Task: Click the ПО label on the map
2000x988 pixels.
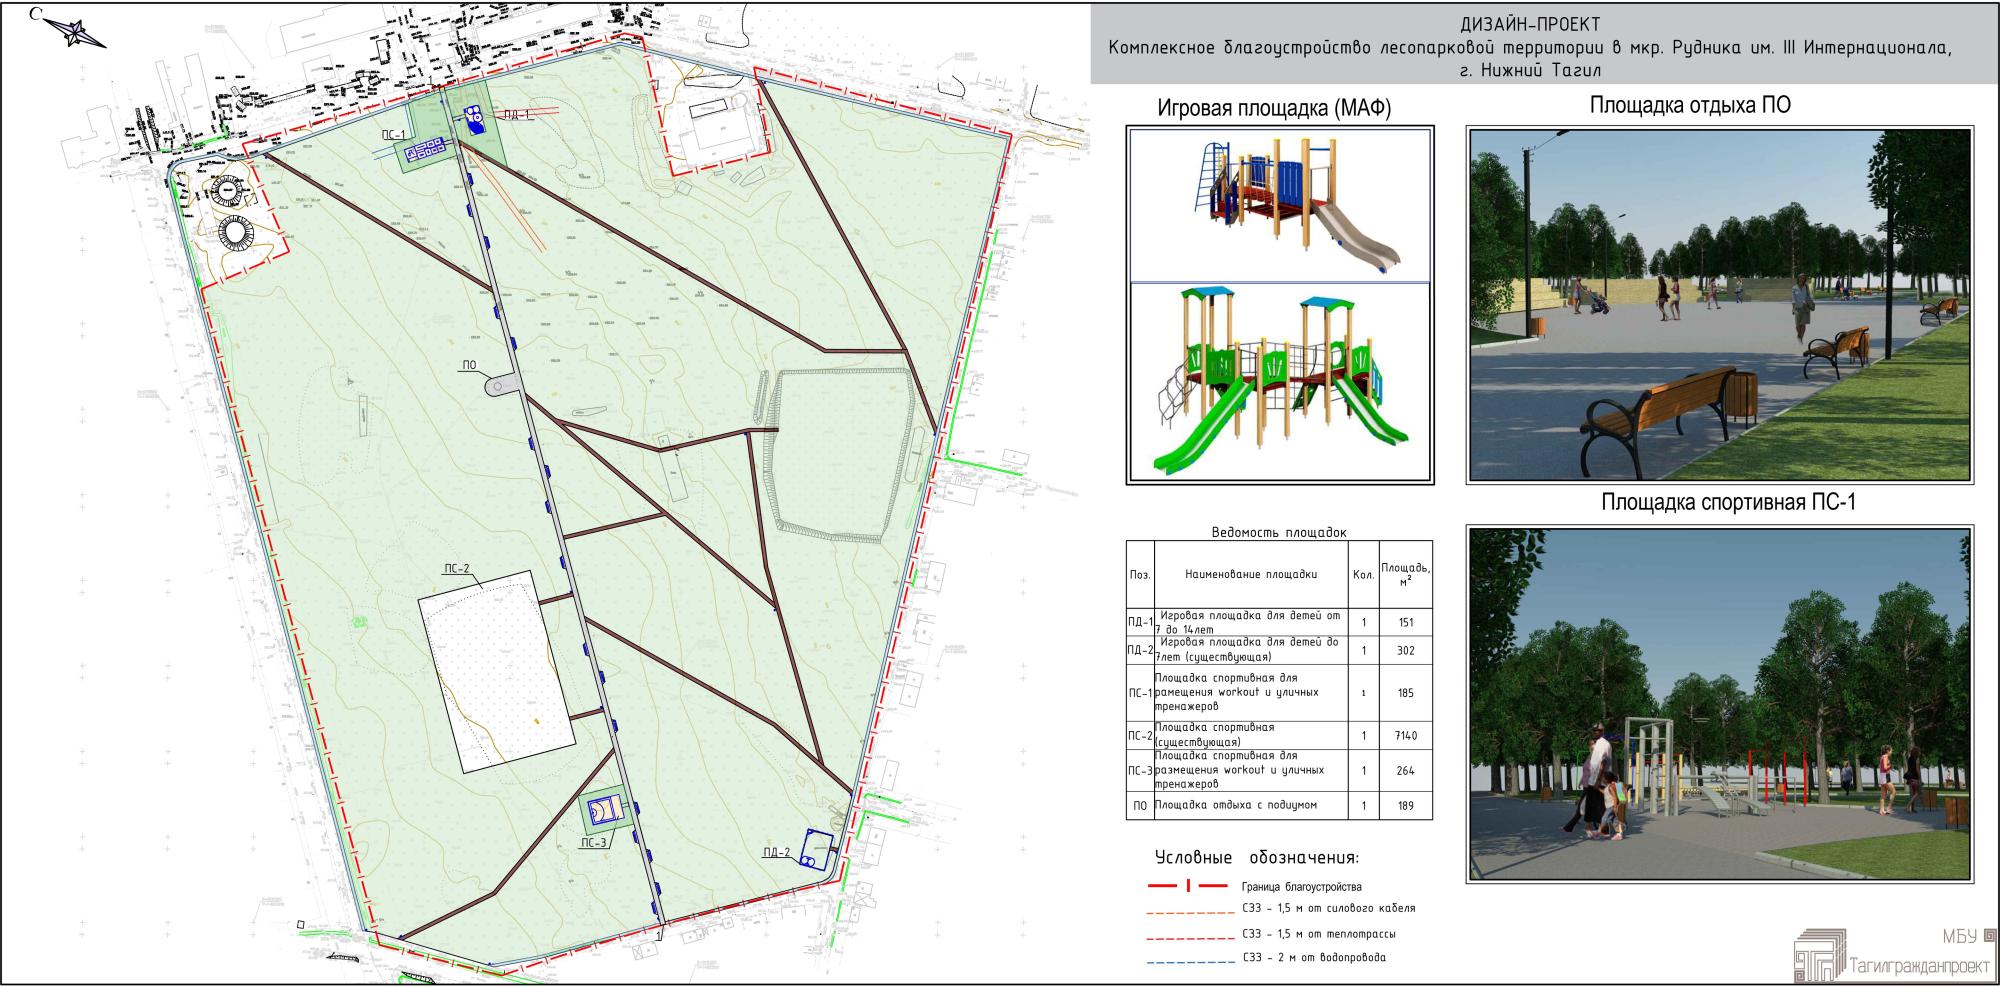Action: pos(468,366)
